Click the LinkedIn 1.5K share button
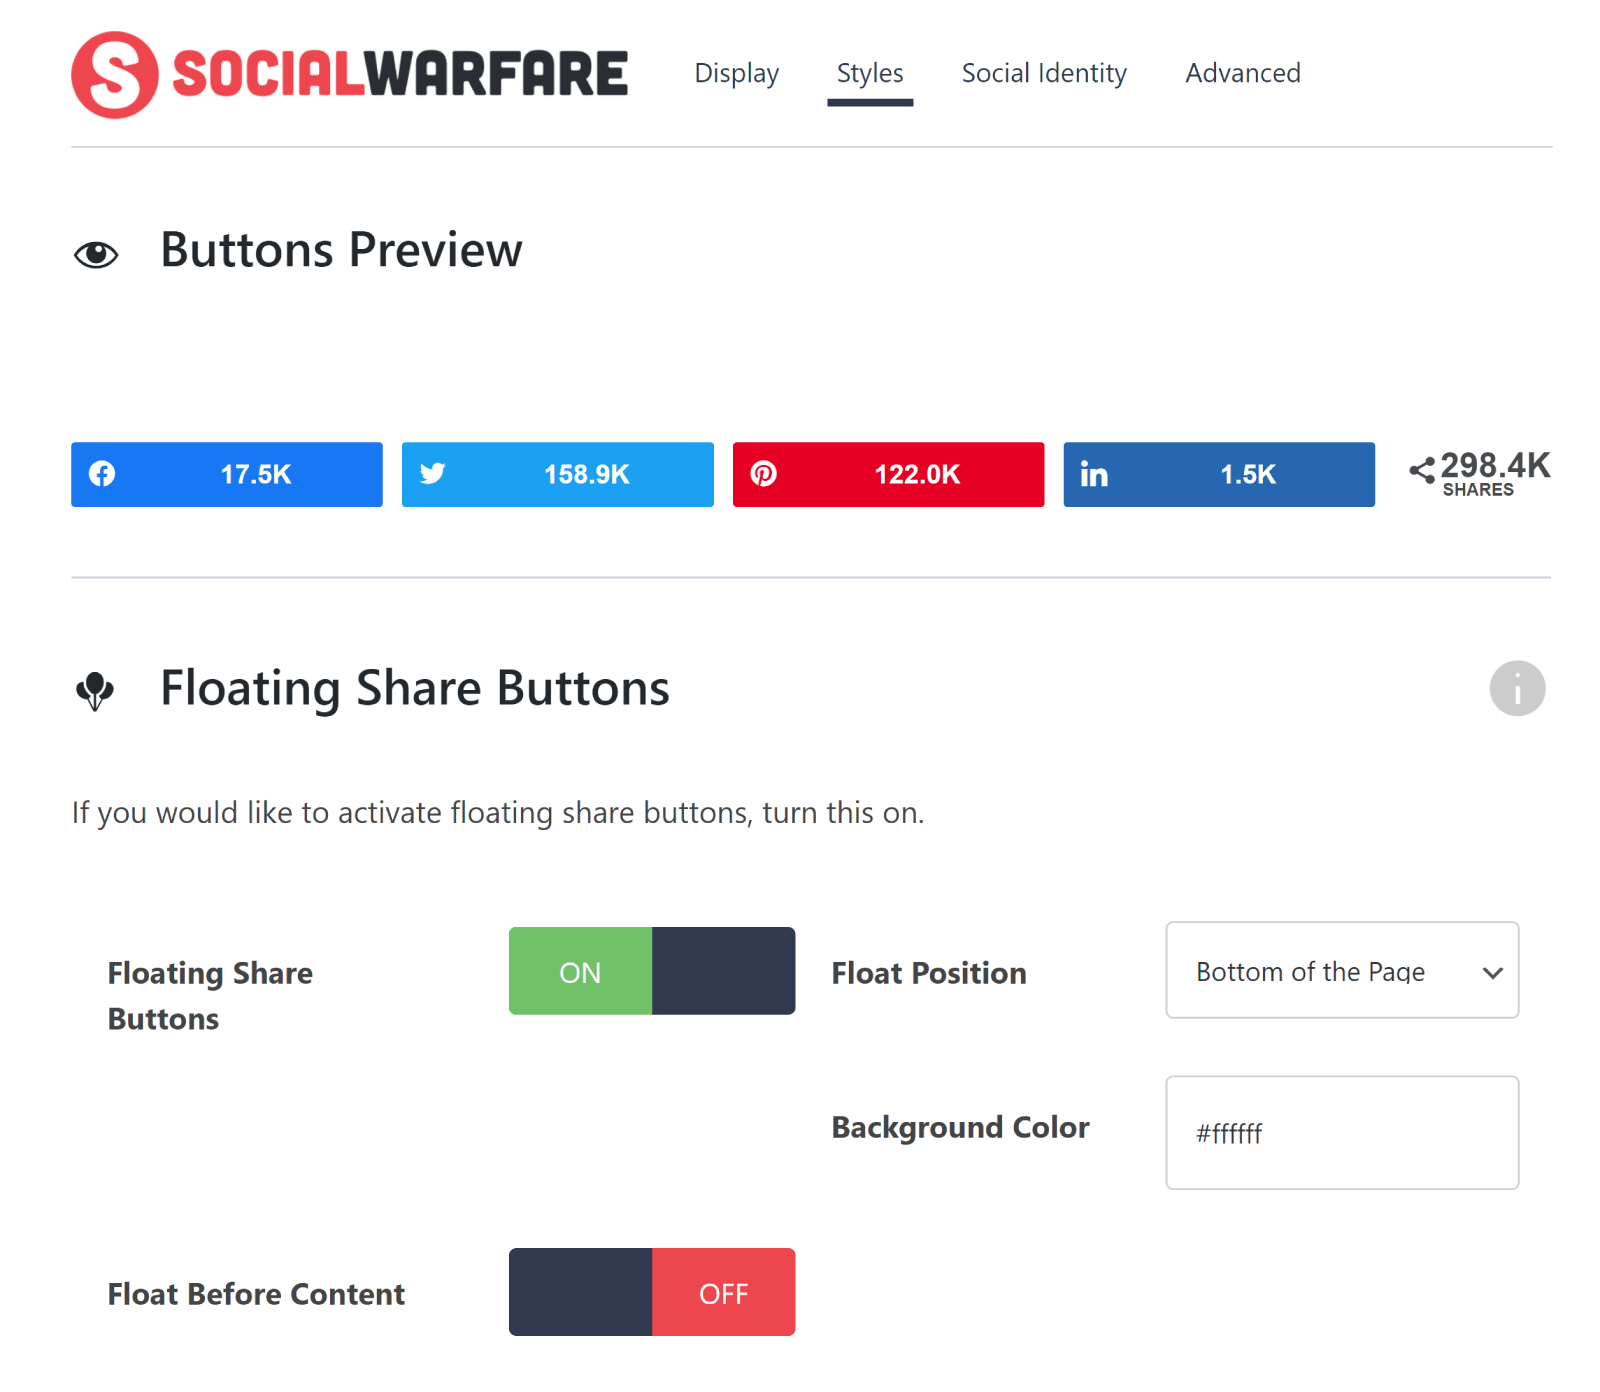1600x1392 pixels. coord(1219,474)
